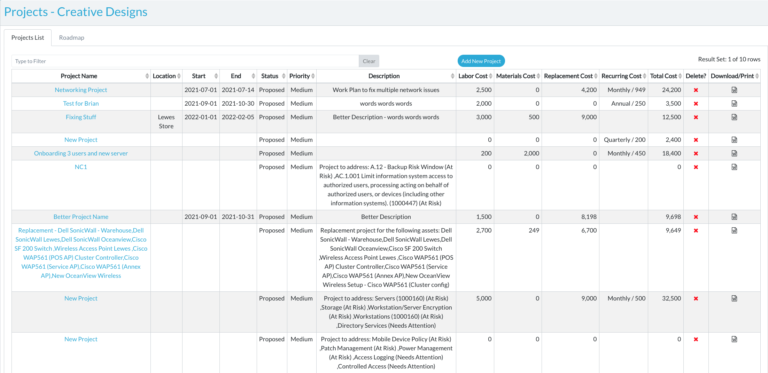The width and height of the screenshot is (768, 373).
Task: Sort table by Recurring Cost
Action: (624, 76)
